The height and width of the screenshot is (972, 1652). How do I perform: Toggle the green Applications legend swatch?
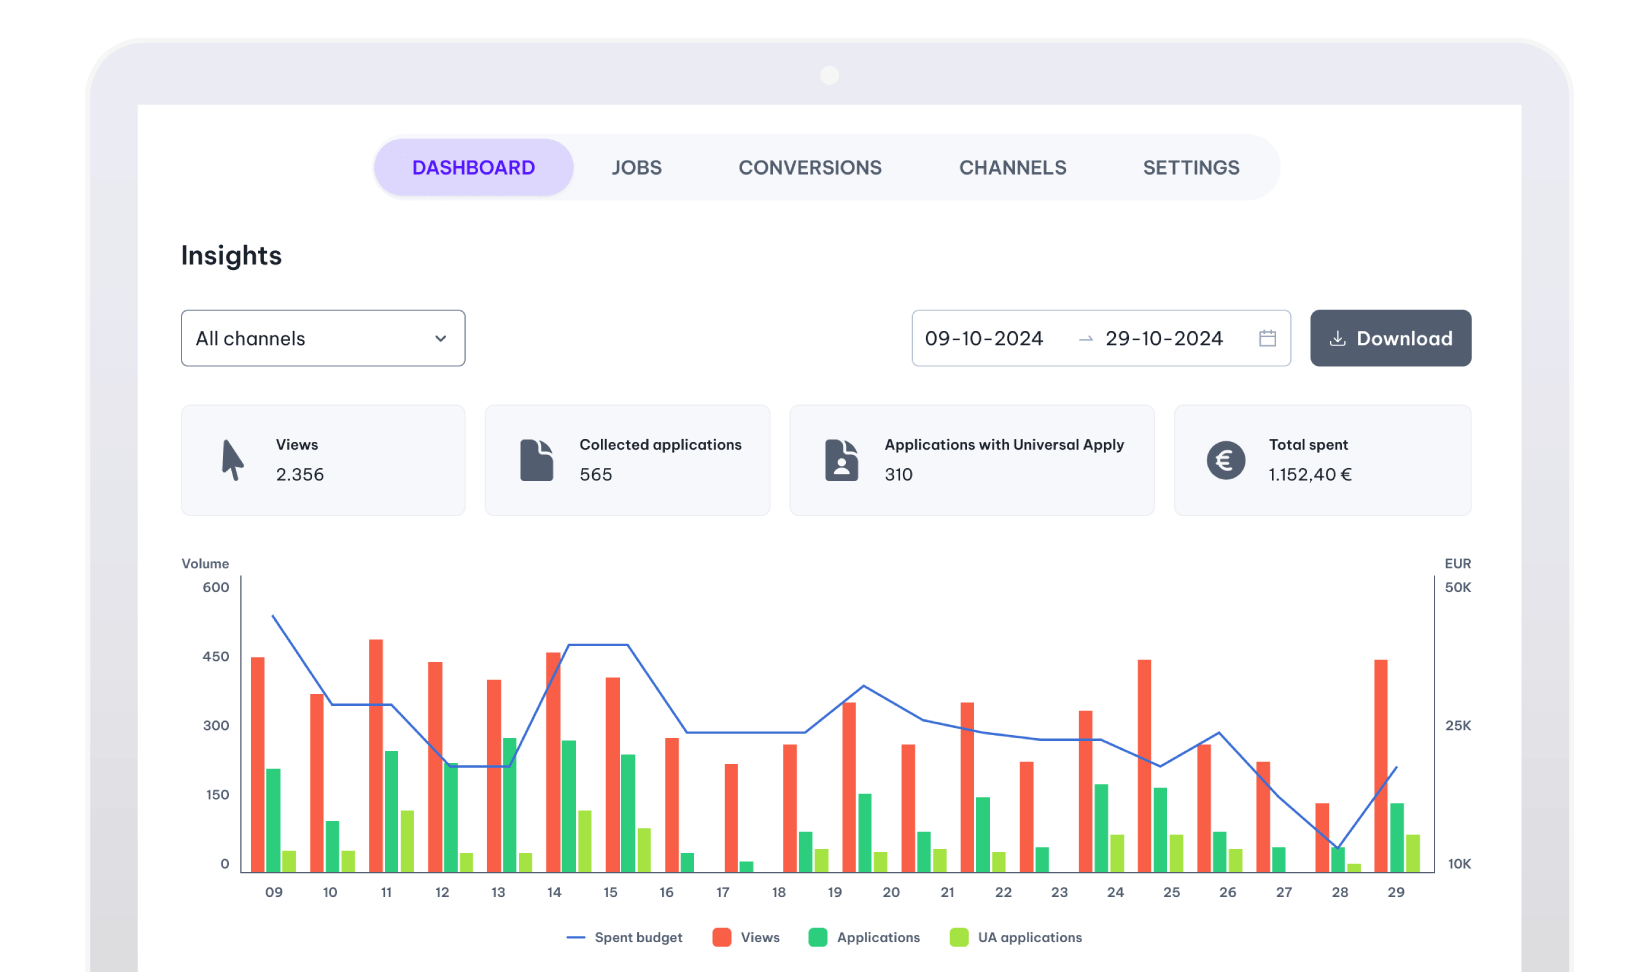818,937
